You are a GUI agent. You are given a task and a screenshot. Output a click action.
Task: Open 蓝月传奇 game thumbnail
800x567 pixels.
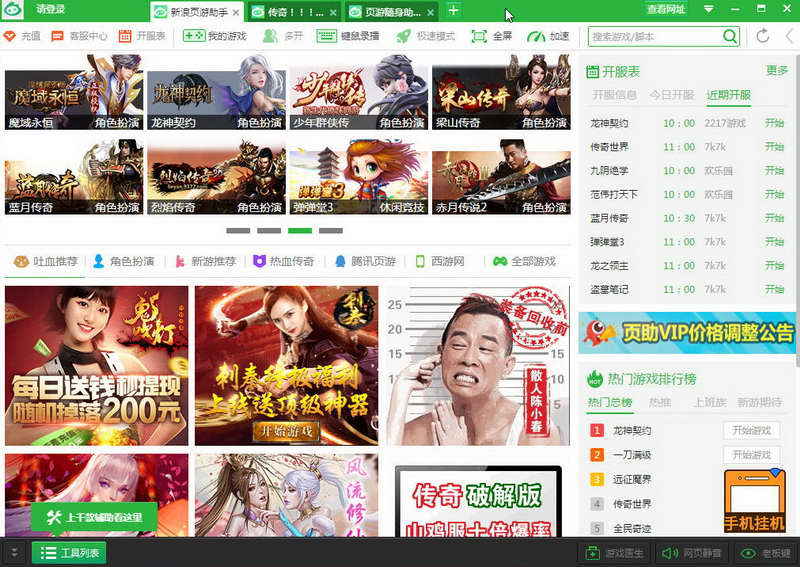pyautogui.click(x=74, y=177)
